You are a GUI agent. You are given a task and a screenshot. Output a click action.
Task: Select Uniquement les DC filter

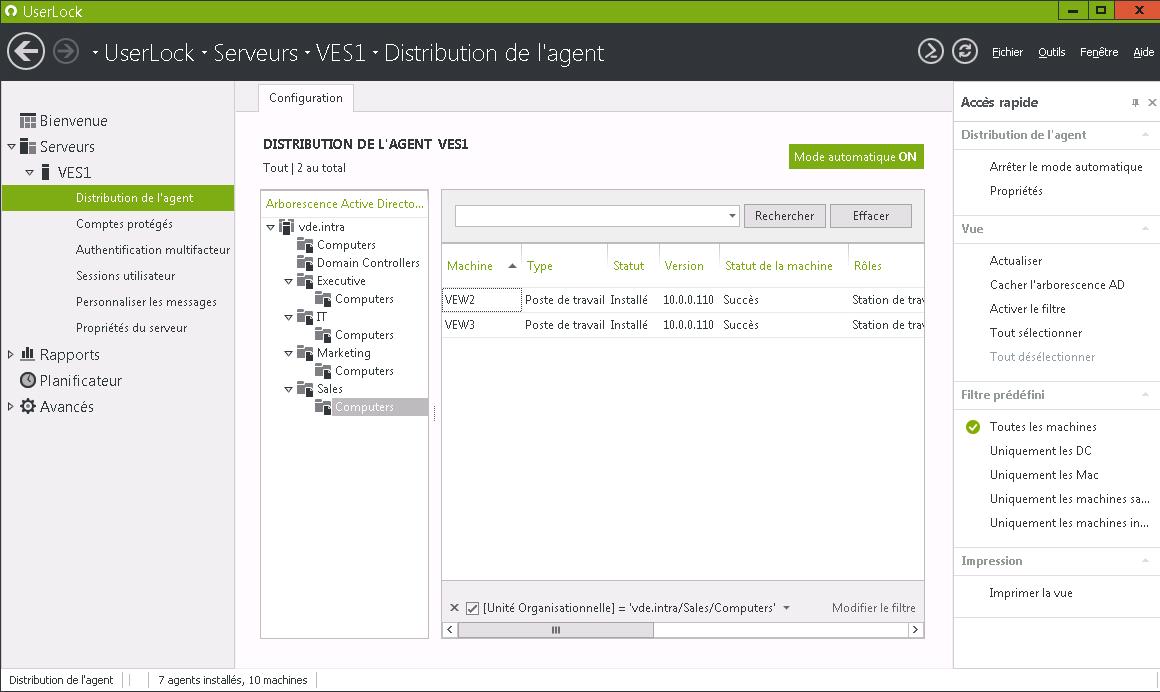(1041, 451)
